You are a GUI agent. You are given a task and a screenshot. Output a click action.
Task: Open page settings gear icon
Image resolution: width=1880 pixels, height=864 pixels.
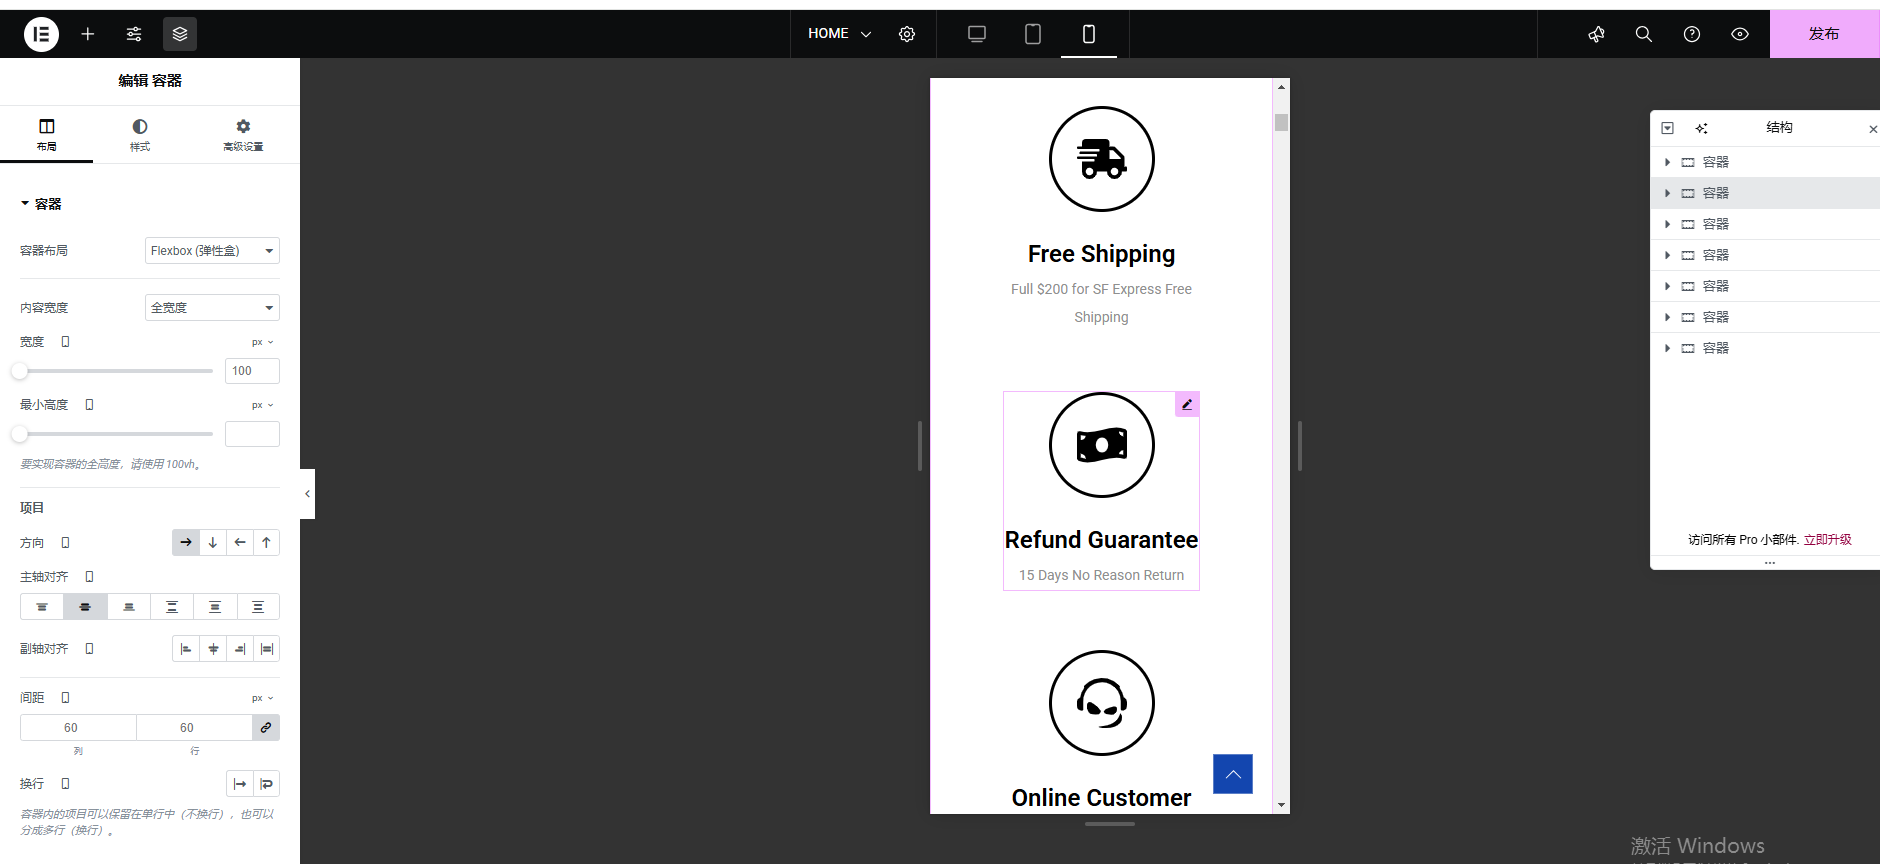point(907,34)
